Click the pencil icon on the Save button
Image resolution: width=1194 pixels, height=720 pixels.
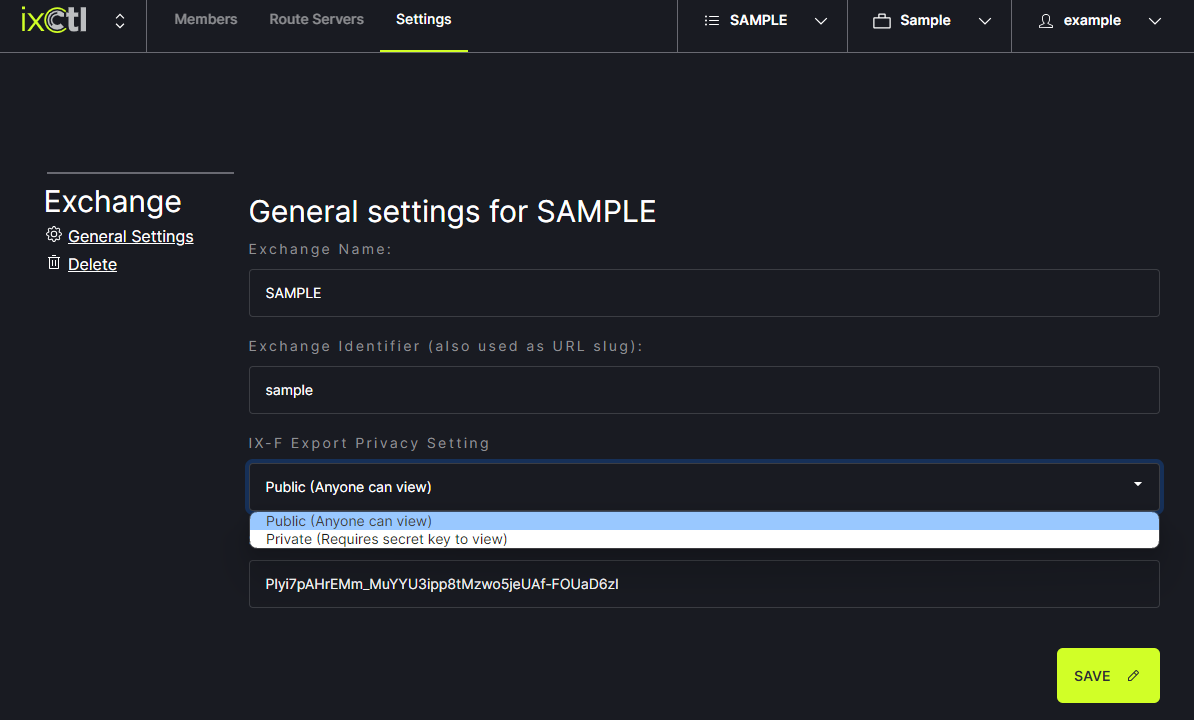click(1133, 676)
